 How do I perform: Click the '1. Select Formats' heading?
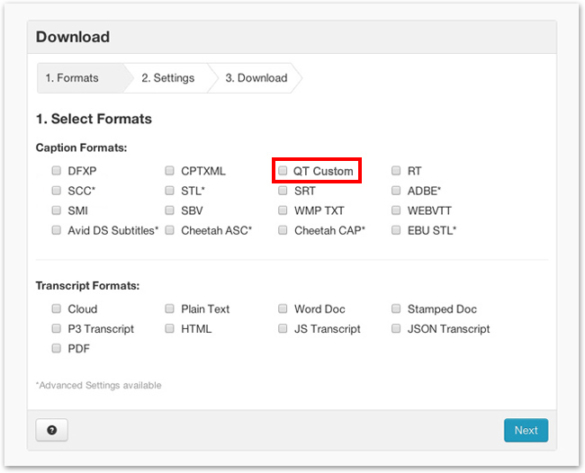(94, 119)
